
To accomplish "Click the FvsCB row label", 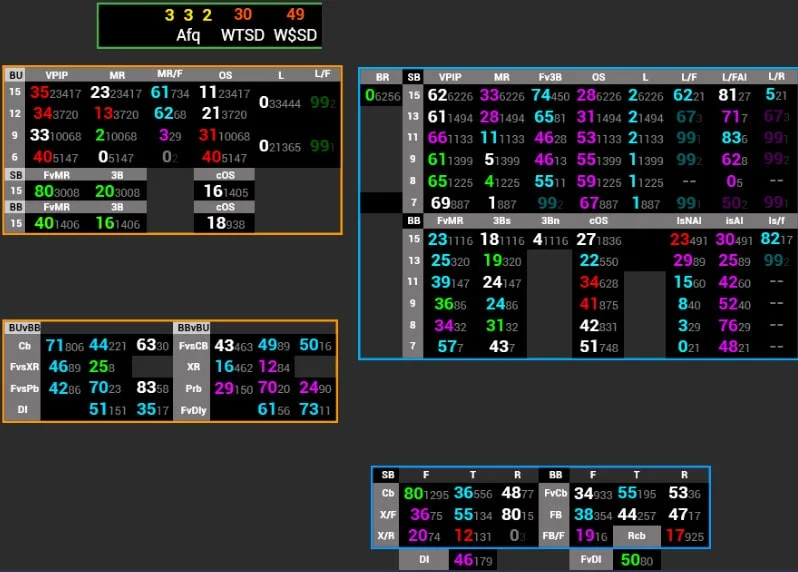I will click(191, 346).
